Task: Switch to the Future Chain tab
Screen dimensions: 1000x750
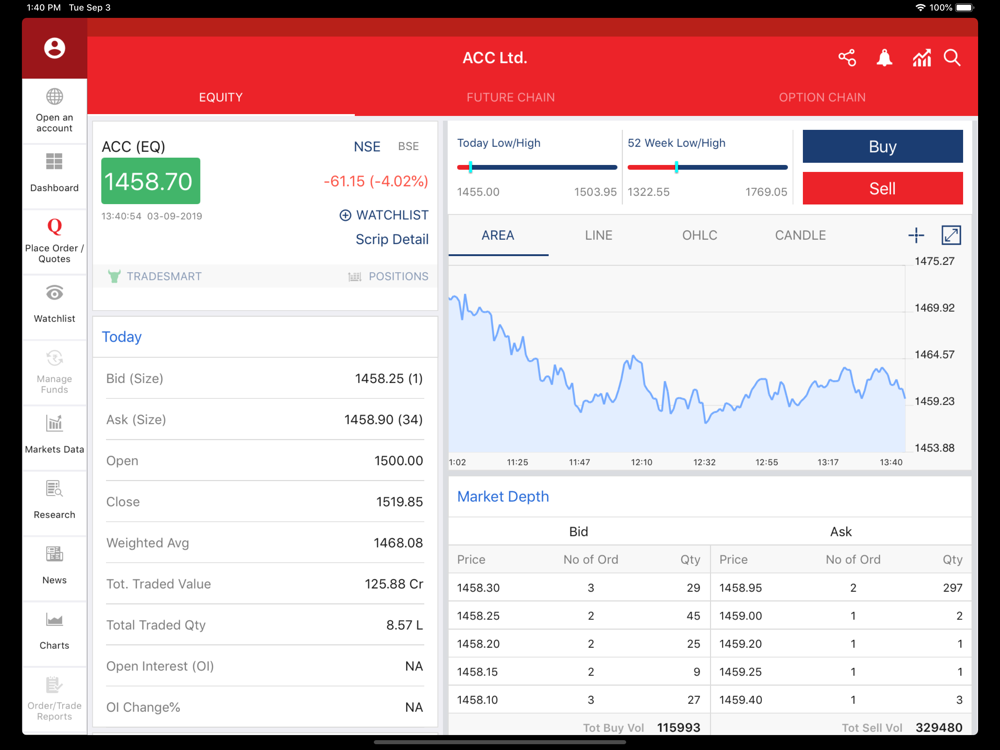Action: 510,98
